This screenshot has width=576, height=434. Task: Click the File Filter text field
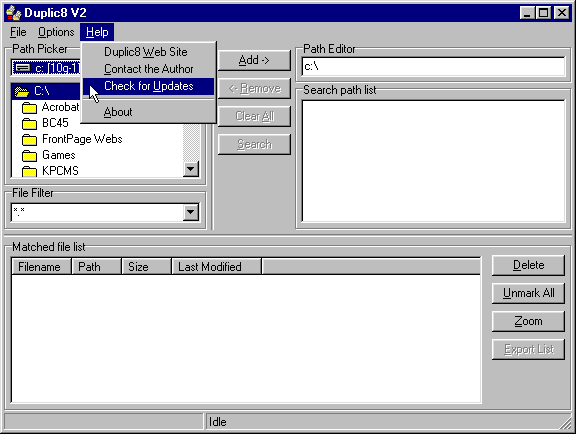coord(97,212)
